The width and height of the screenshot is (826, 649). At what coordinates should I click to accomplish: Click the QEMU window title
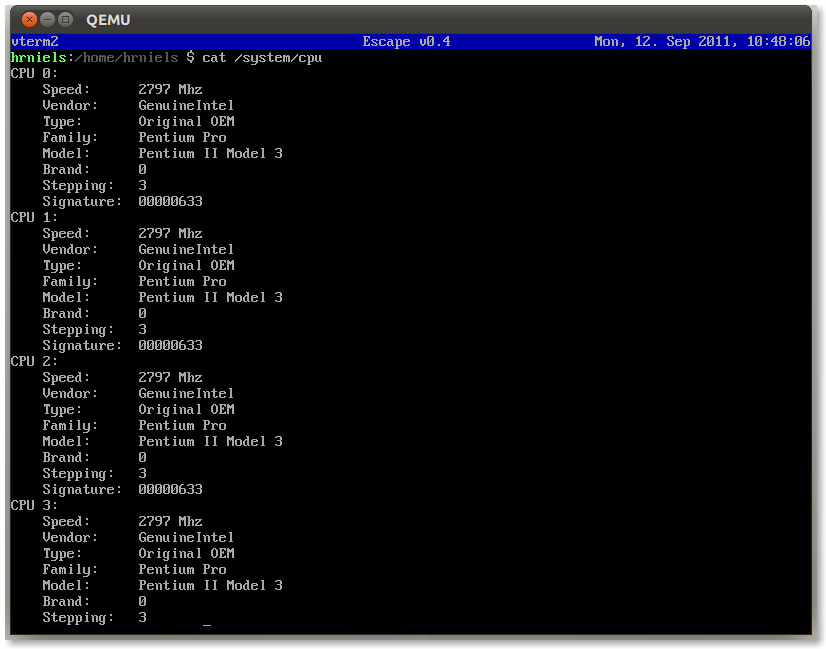point(108,20)
